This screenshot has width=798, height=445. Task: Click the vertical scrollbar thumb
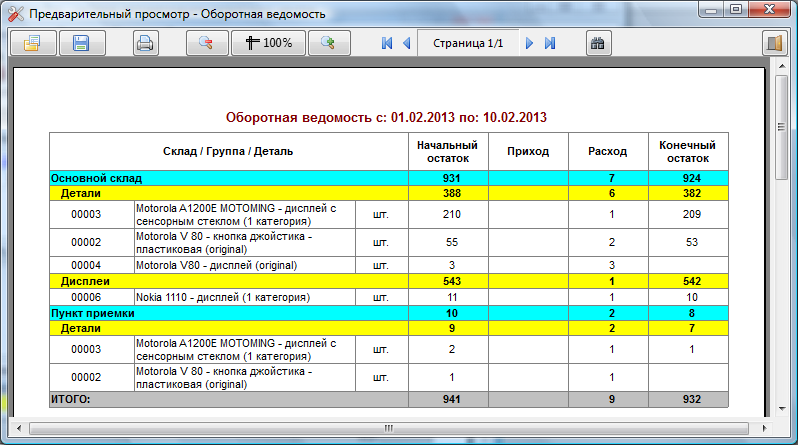pos(782,127)
